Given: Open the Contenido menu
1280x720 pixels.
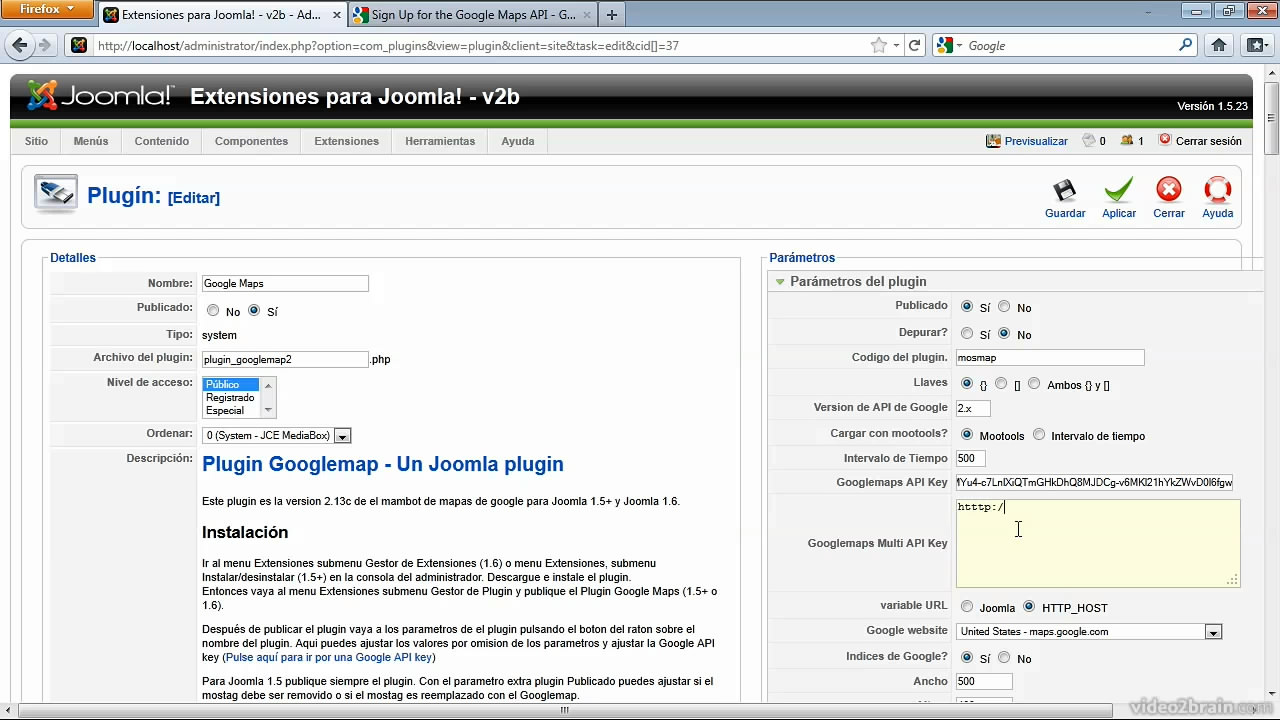Looking at the screenshot, I should point(162,141).
